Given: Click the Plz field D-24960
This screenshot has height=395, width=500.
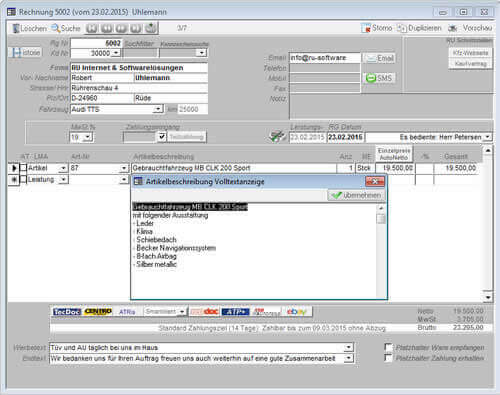Looking at the screenshot, I should (x=102, y=98).
